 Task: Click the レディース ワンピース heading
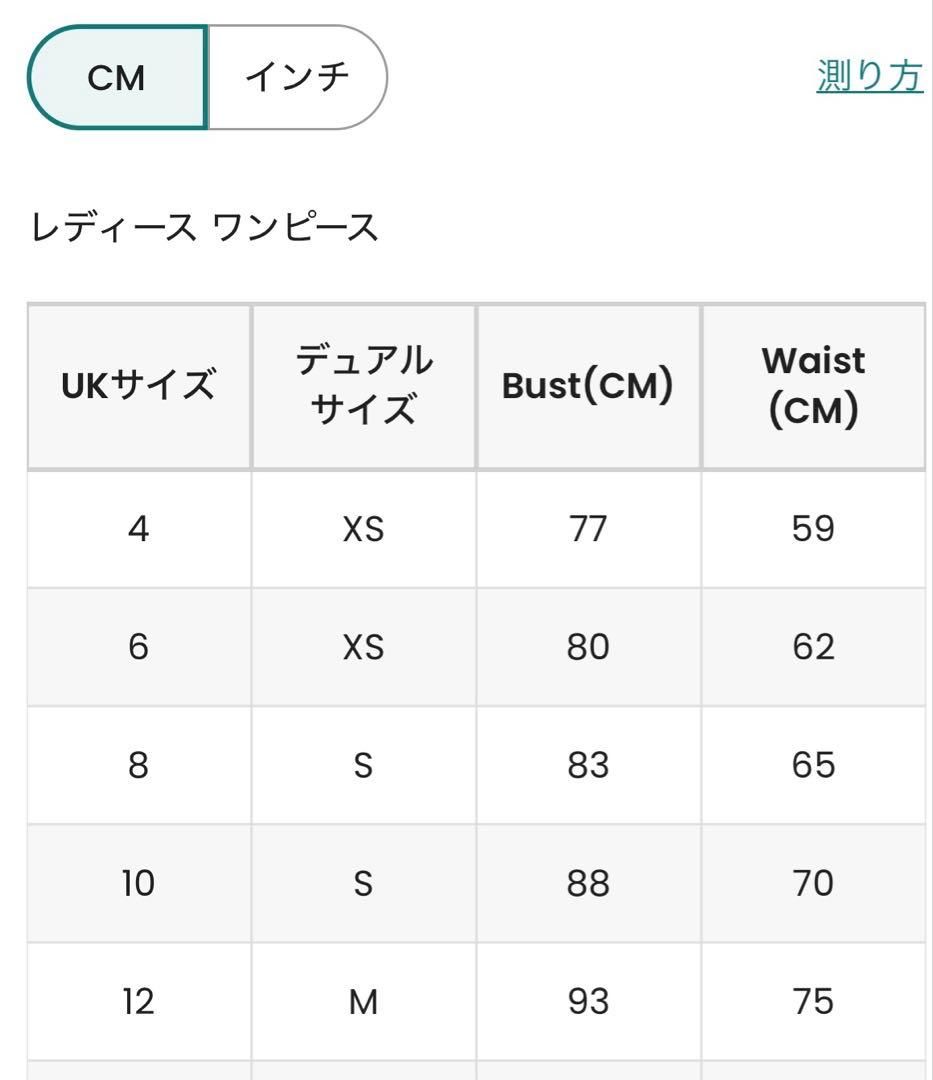click(205, 228)
